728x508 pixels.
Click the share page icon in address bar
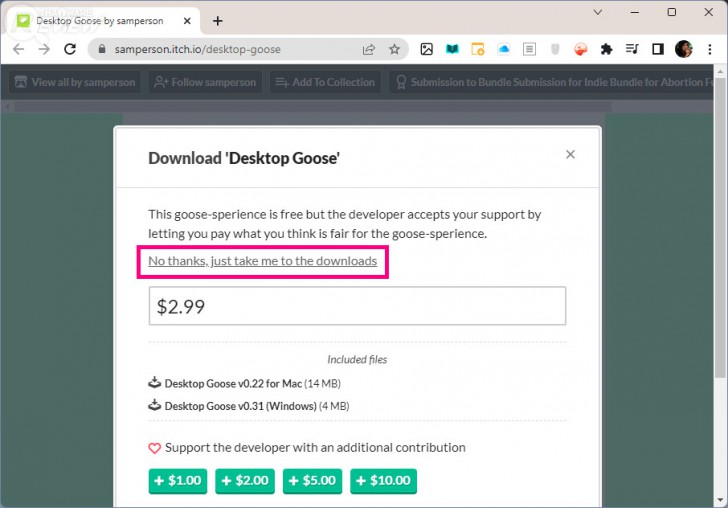[x=369, y=49]
